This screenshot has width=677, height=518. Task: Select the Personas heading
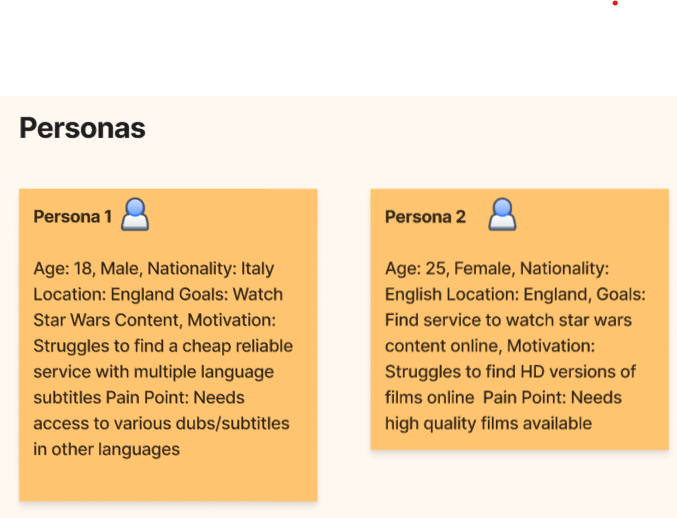coord(82,128)
